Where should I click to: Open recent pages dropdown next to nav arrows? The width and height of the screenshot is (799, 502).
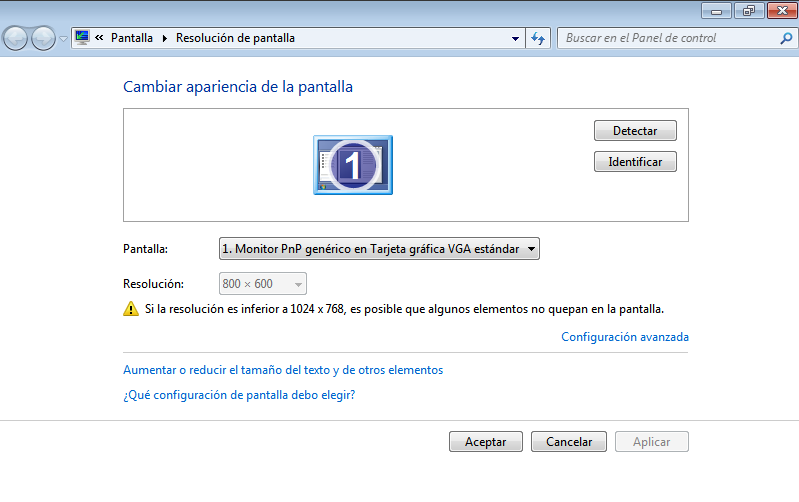point(63,39)
